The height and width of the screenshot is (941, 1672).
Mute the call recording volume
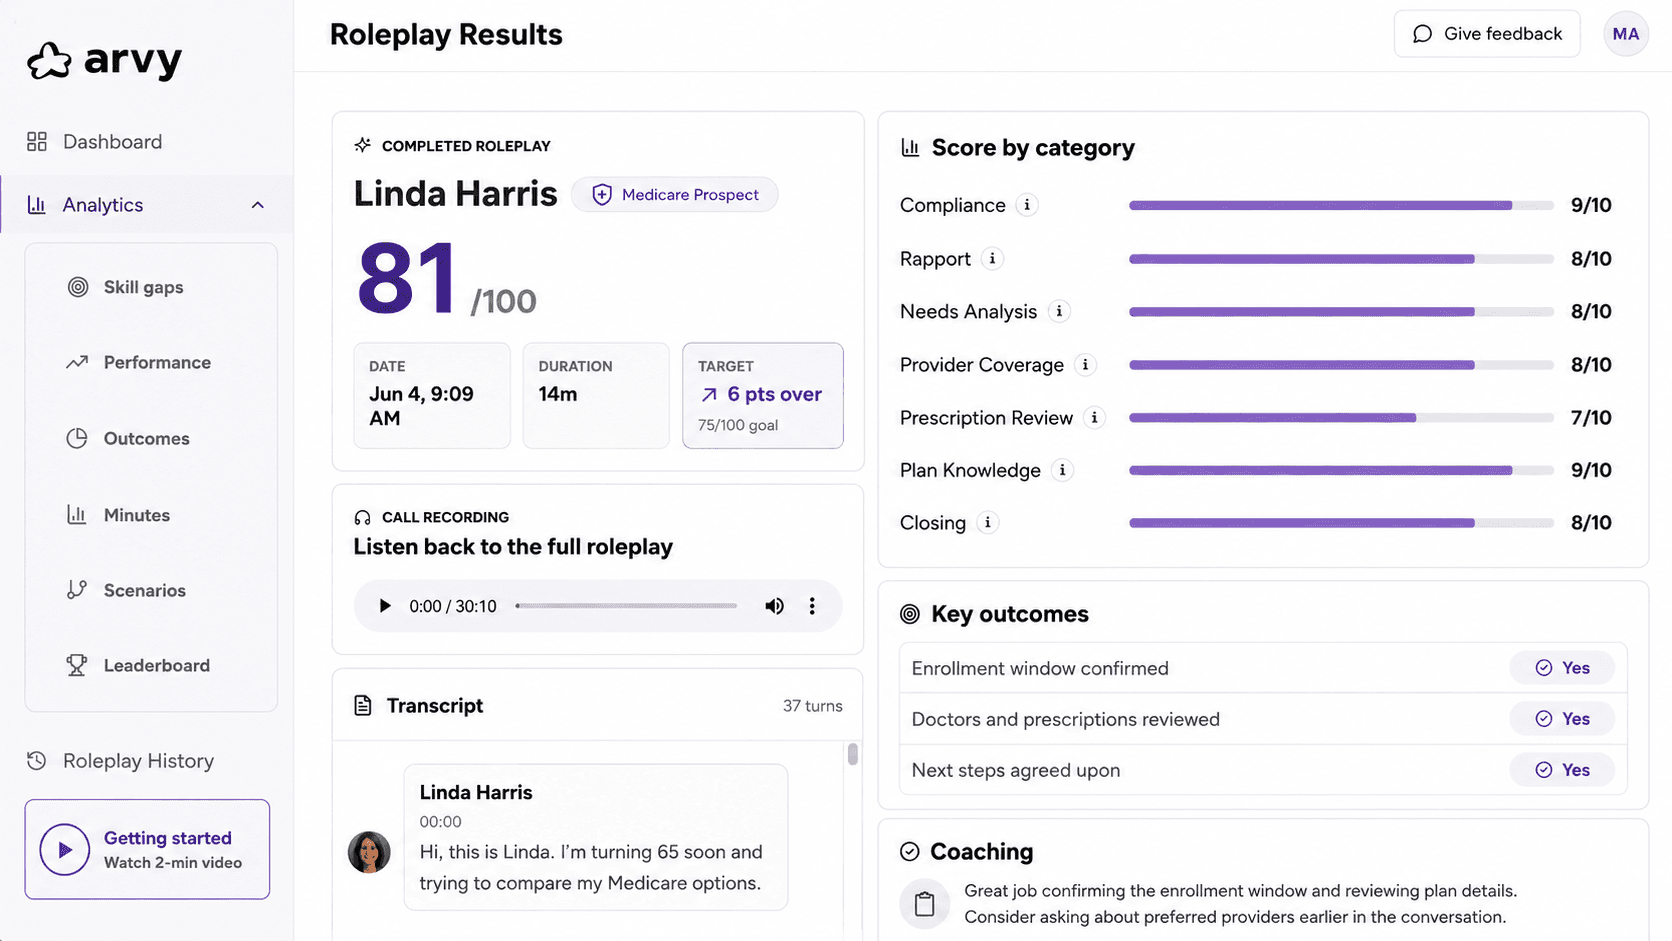tap(774, 606)
